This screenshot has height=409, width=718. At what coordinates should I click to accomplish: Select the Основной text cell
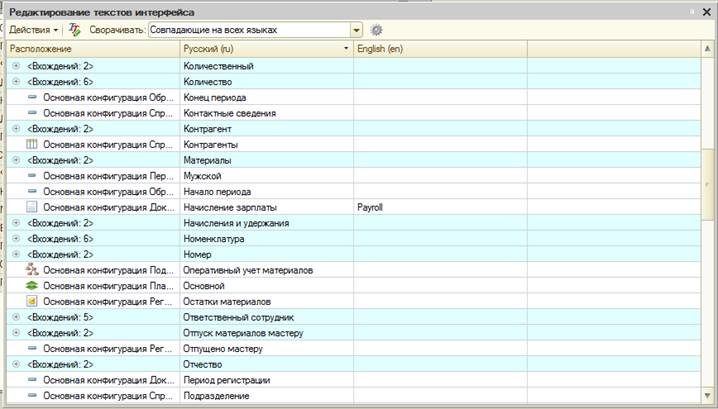coord(267,286)
